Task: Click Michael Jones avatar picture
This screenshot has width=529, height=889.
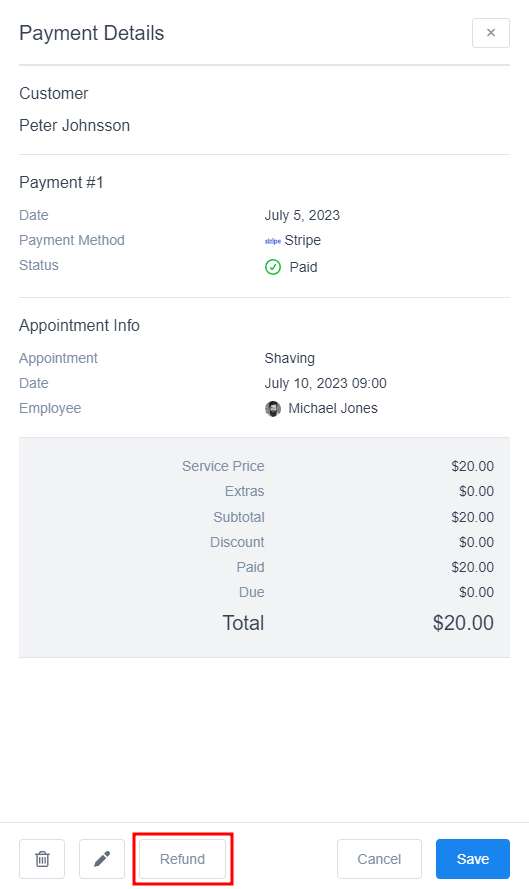Action: click(273, 408)
